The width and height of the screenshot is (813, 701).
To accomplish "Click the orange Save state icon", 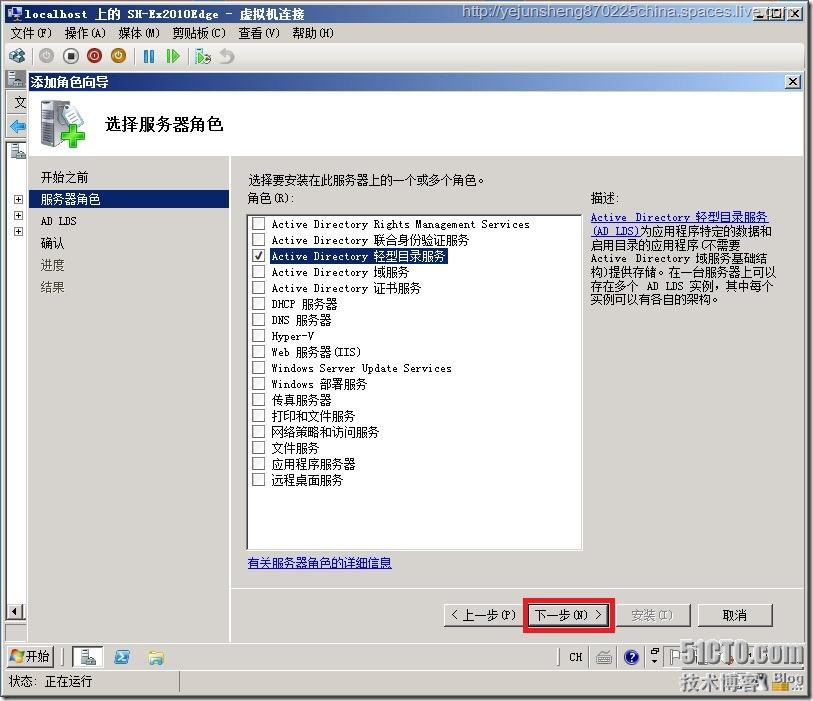I will [118, 56].
